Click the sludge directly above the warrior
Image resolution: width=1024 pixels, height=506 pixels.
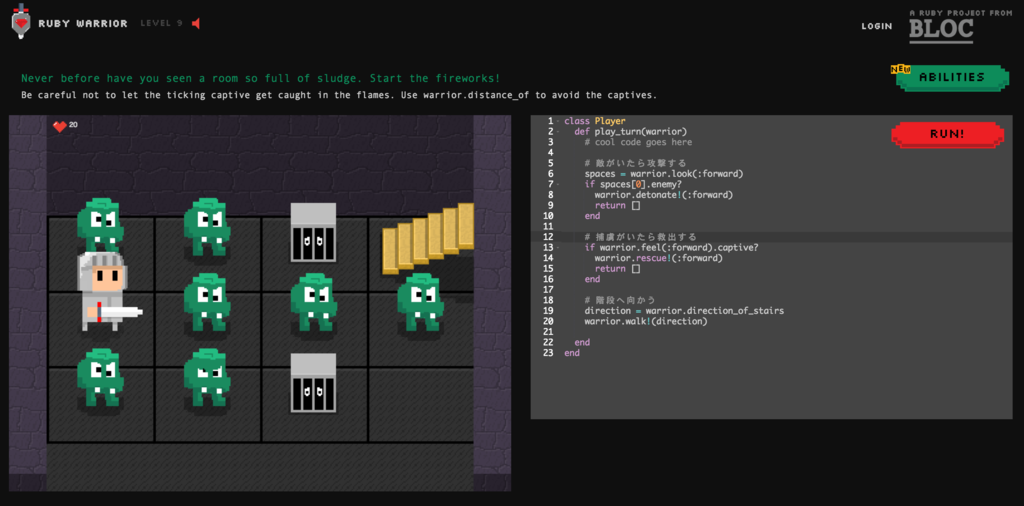point(100,226)
